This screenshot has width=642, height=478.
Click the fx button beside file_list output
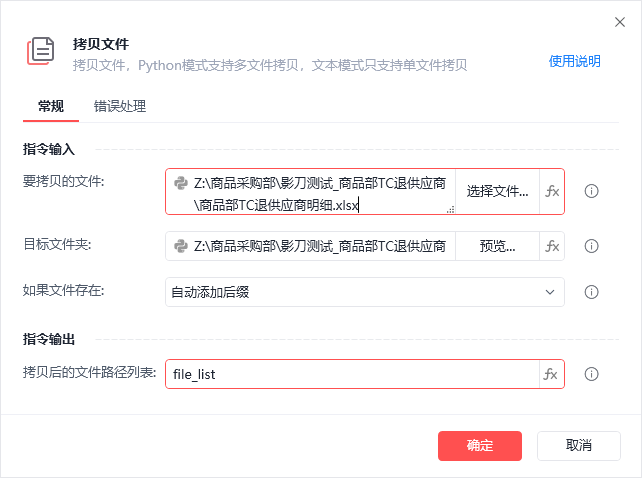pyautogui.click(x=550, y=374)
